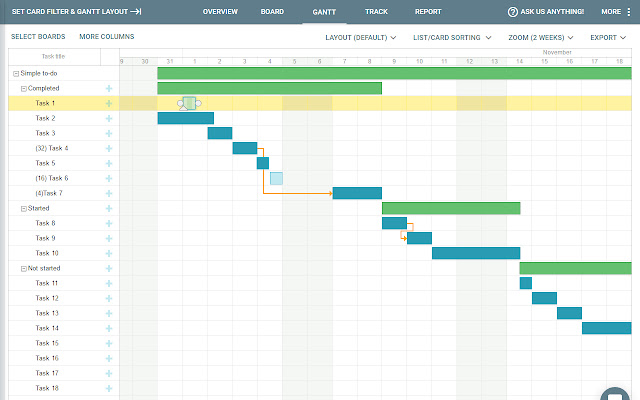
Task: Click the plus icon beside Task 18
Action: coord(109,389)
